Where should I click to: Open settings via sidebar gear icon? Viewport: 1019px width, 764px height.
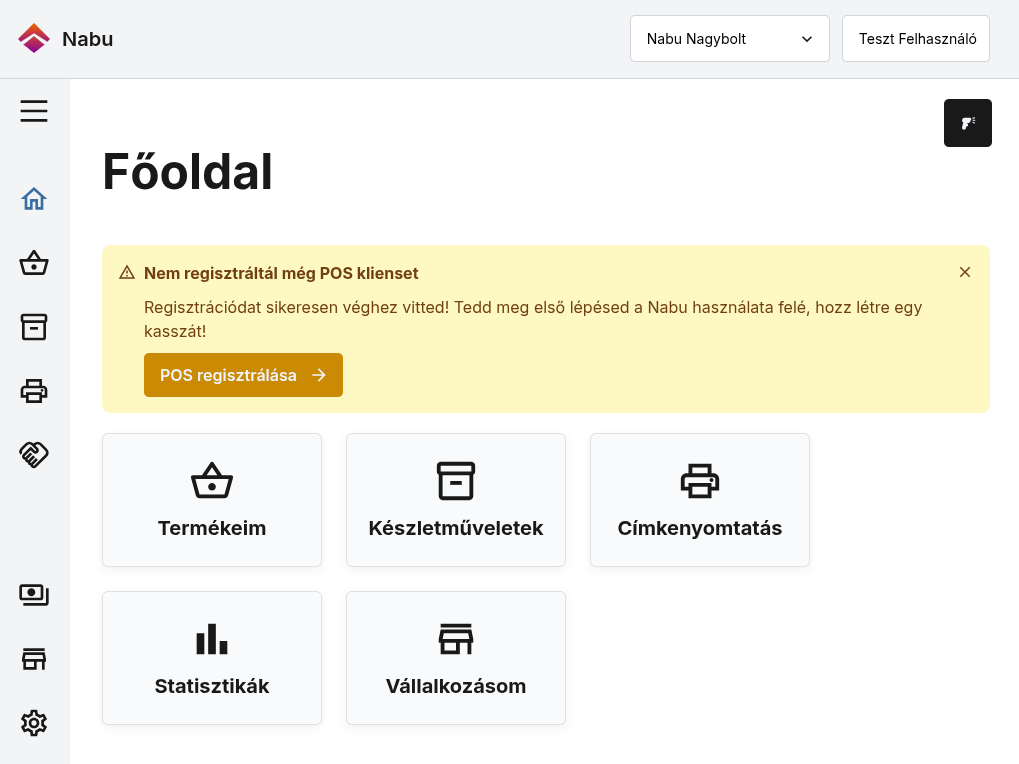click(34, 722)
